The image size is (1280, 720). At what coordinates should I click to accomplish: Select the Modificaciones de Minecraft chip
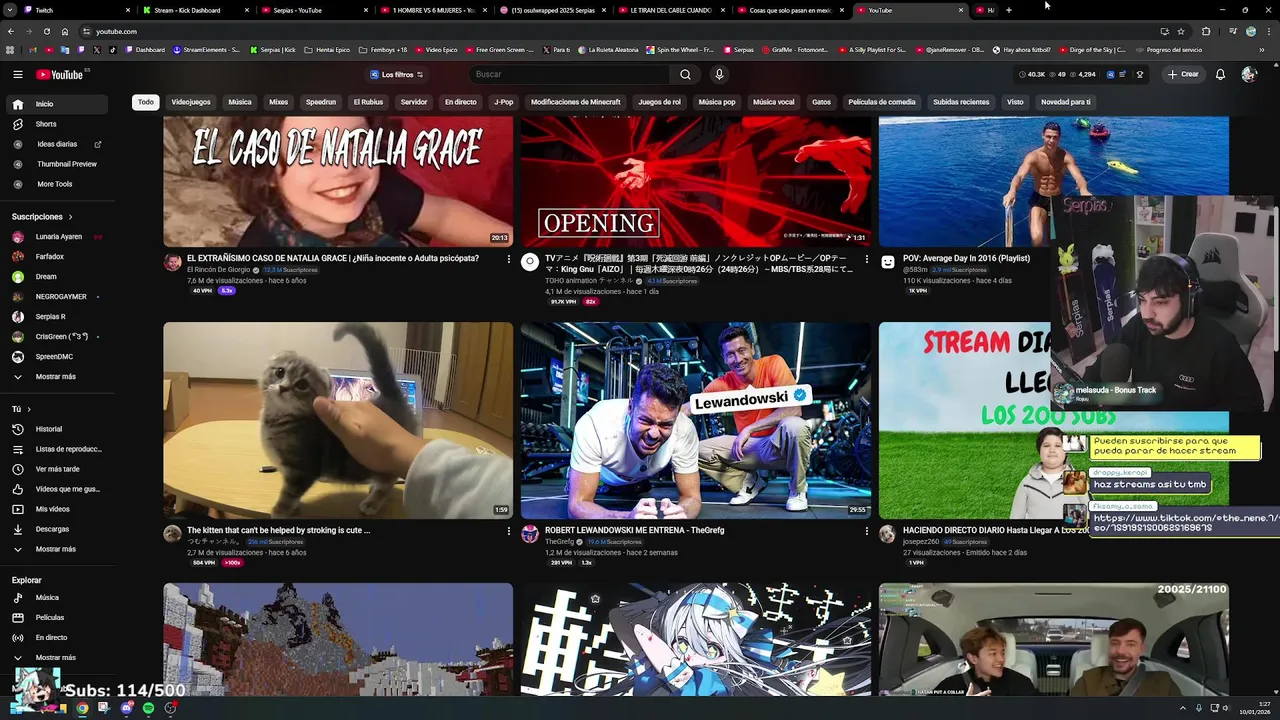pyautogui.click(x=576, y=102)
